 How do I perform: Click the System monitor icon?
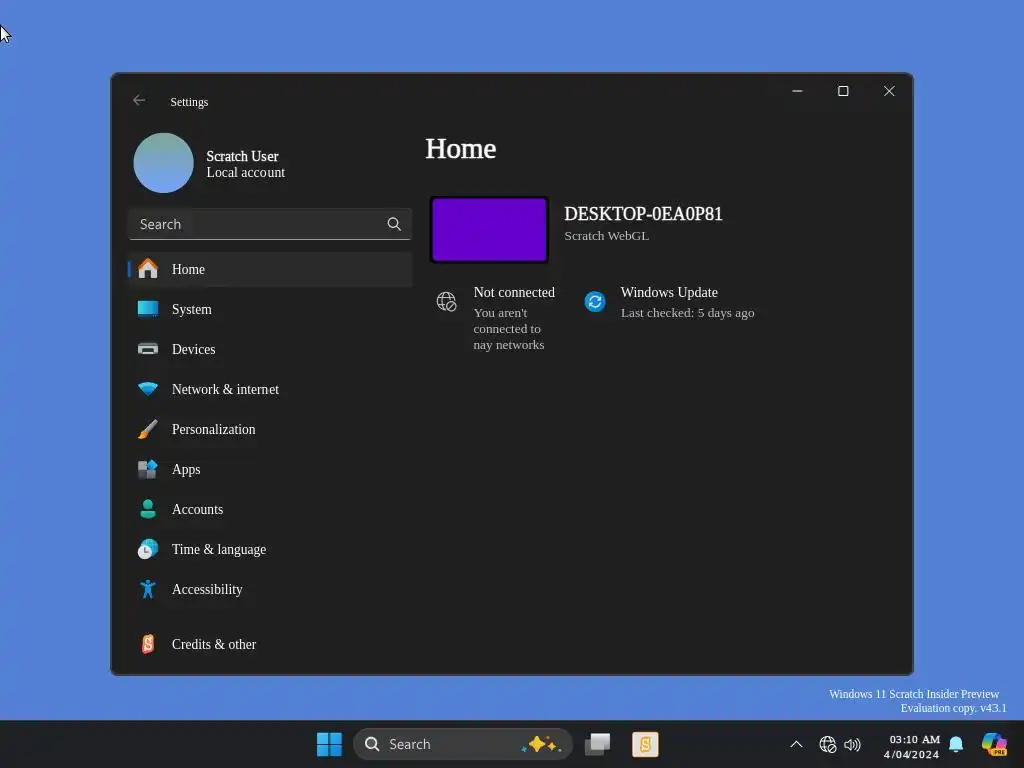coord(148,309)
